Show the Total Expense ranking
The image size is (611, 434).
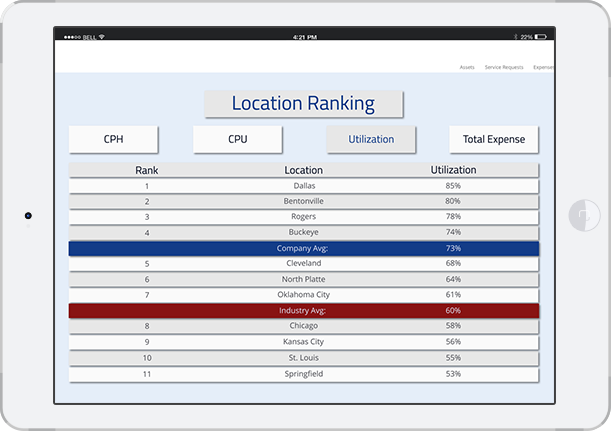click(x=494, y=139)
